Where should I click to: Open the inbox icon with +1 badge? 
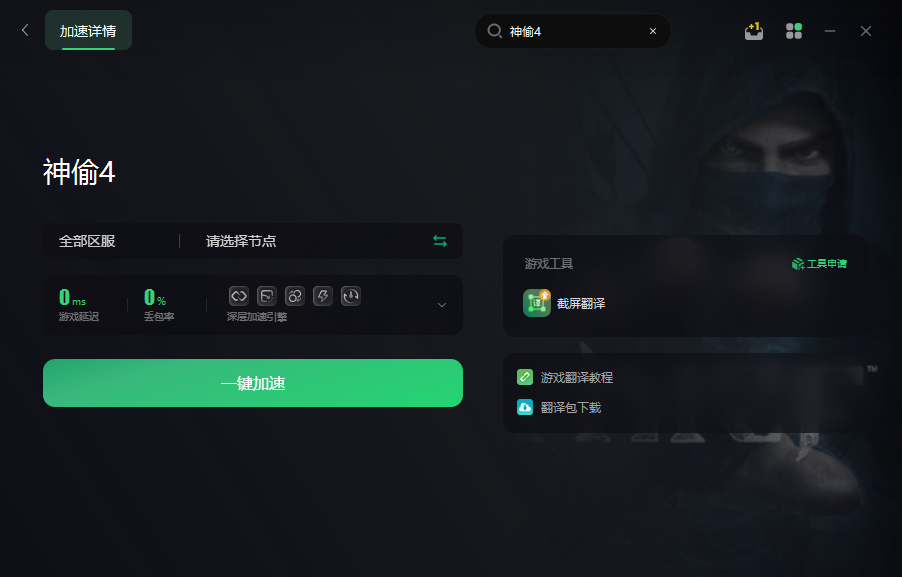pyautogui.click(x=754, y=31)
